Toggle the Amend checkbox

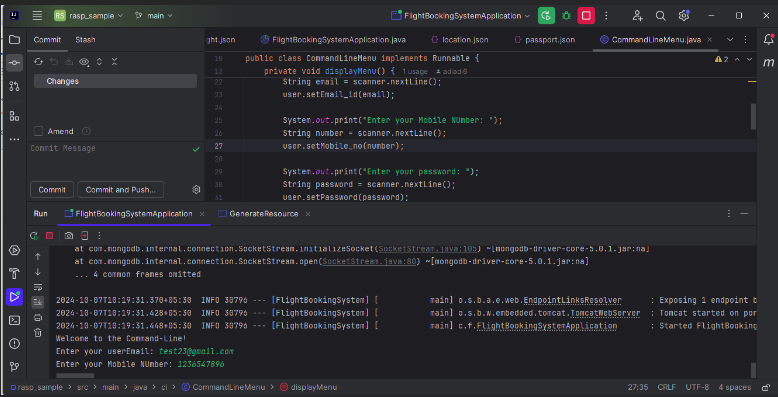coord(38,132)
